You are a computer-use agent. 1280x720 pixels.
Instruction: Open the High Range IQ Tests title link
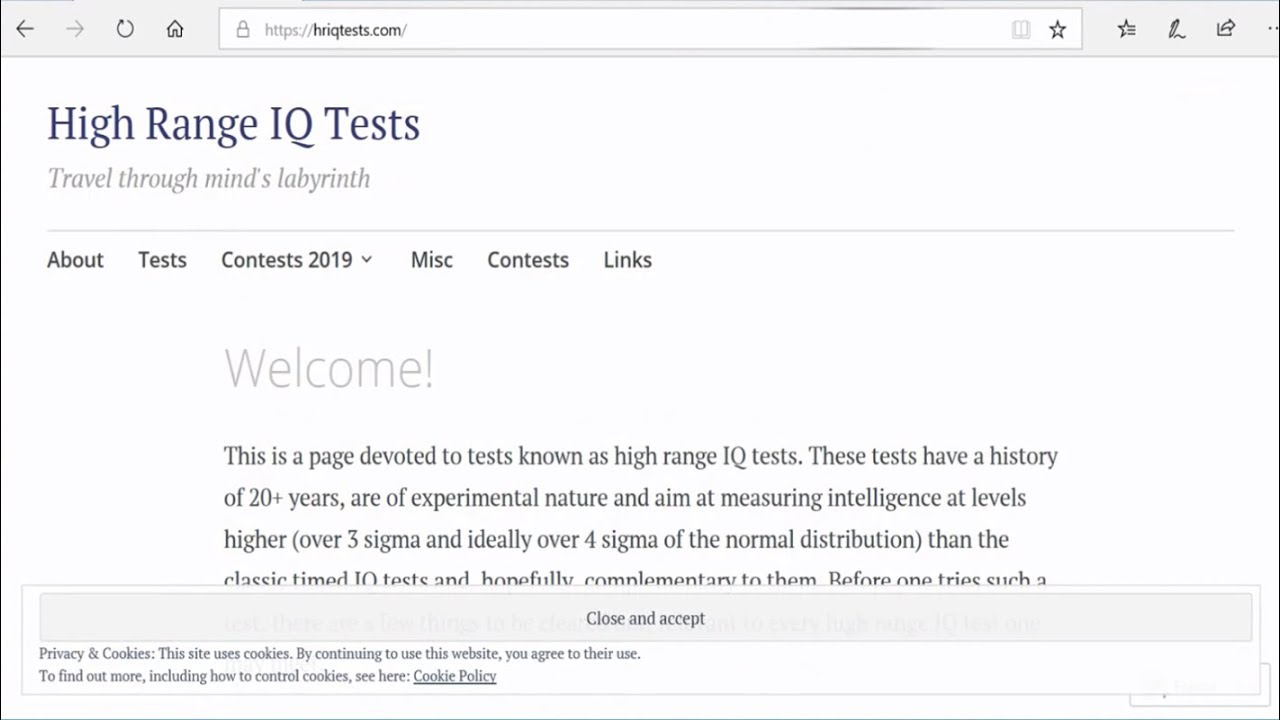(234, 124)
